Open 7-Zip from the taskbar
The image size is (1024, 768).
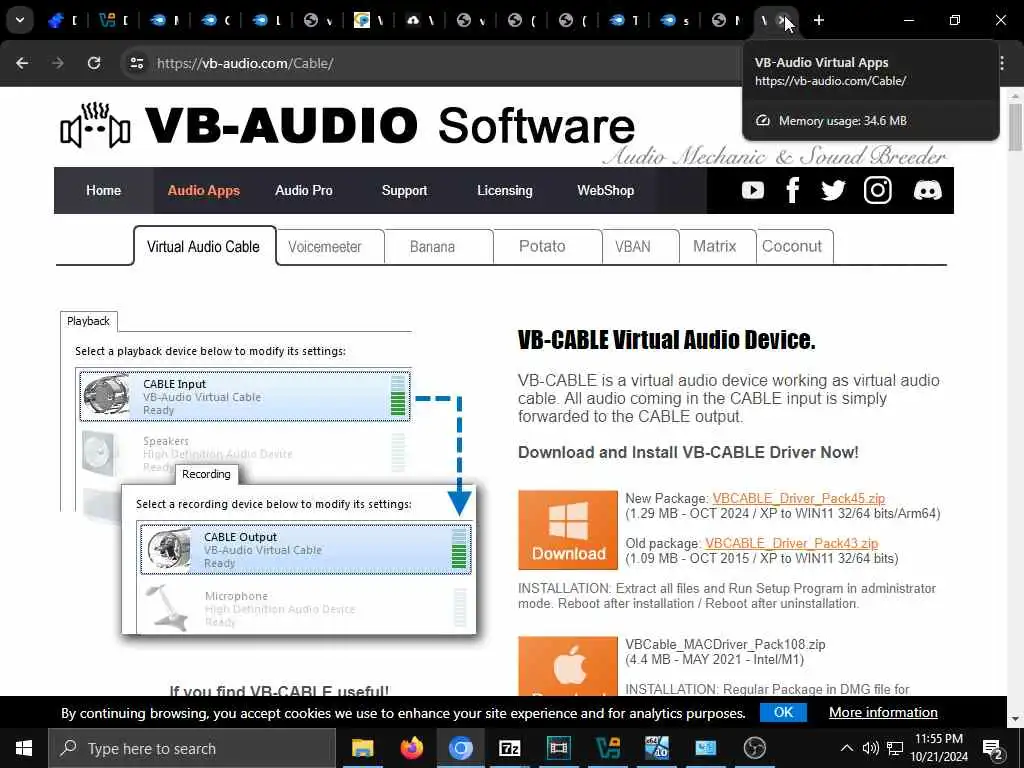509,748
